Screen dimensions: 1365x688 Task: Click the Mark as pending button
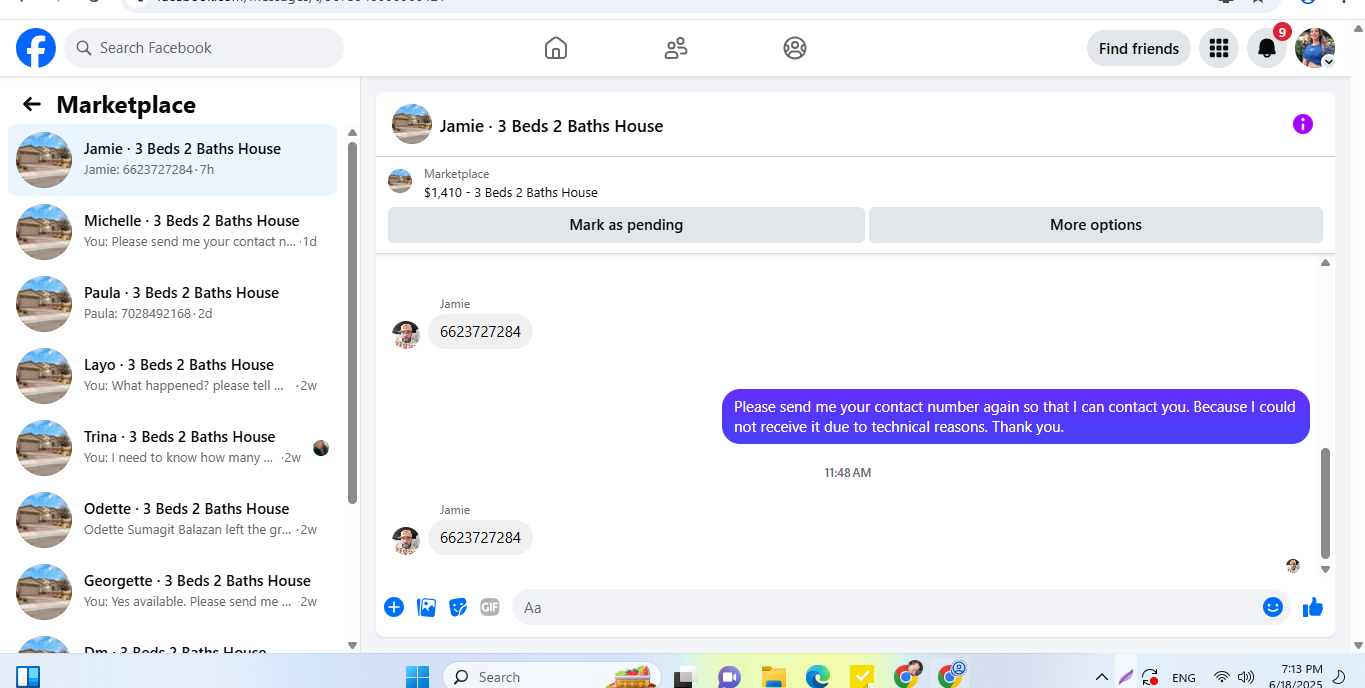tap(626, 225)
